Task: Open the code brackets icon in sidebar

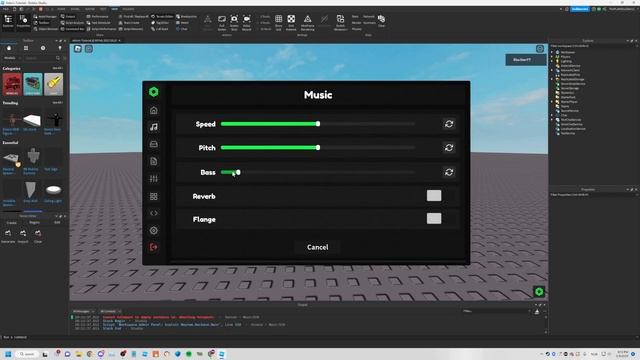Action: (153, 213)
